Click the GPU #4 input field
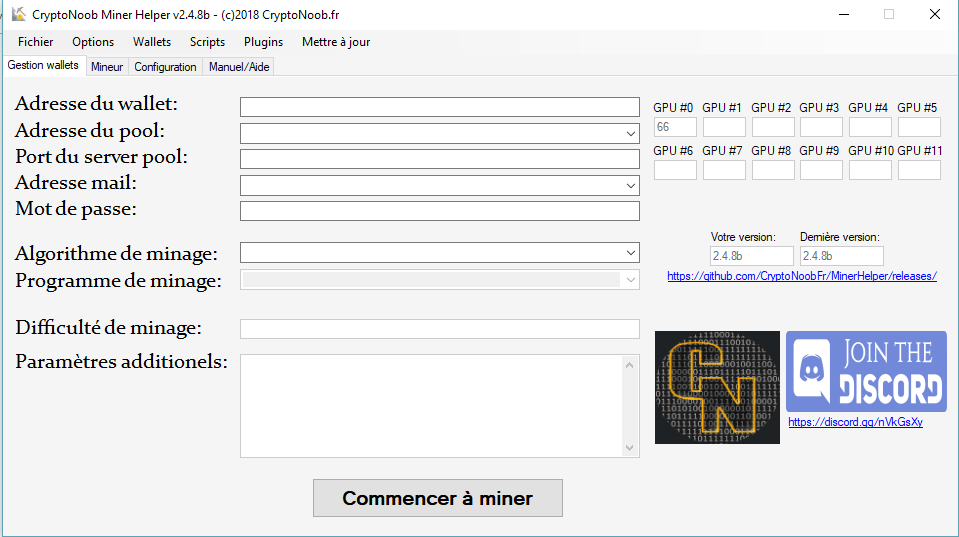This screenshot has height=537, width=959. click(870, 127)
